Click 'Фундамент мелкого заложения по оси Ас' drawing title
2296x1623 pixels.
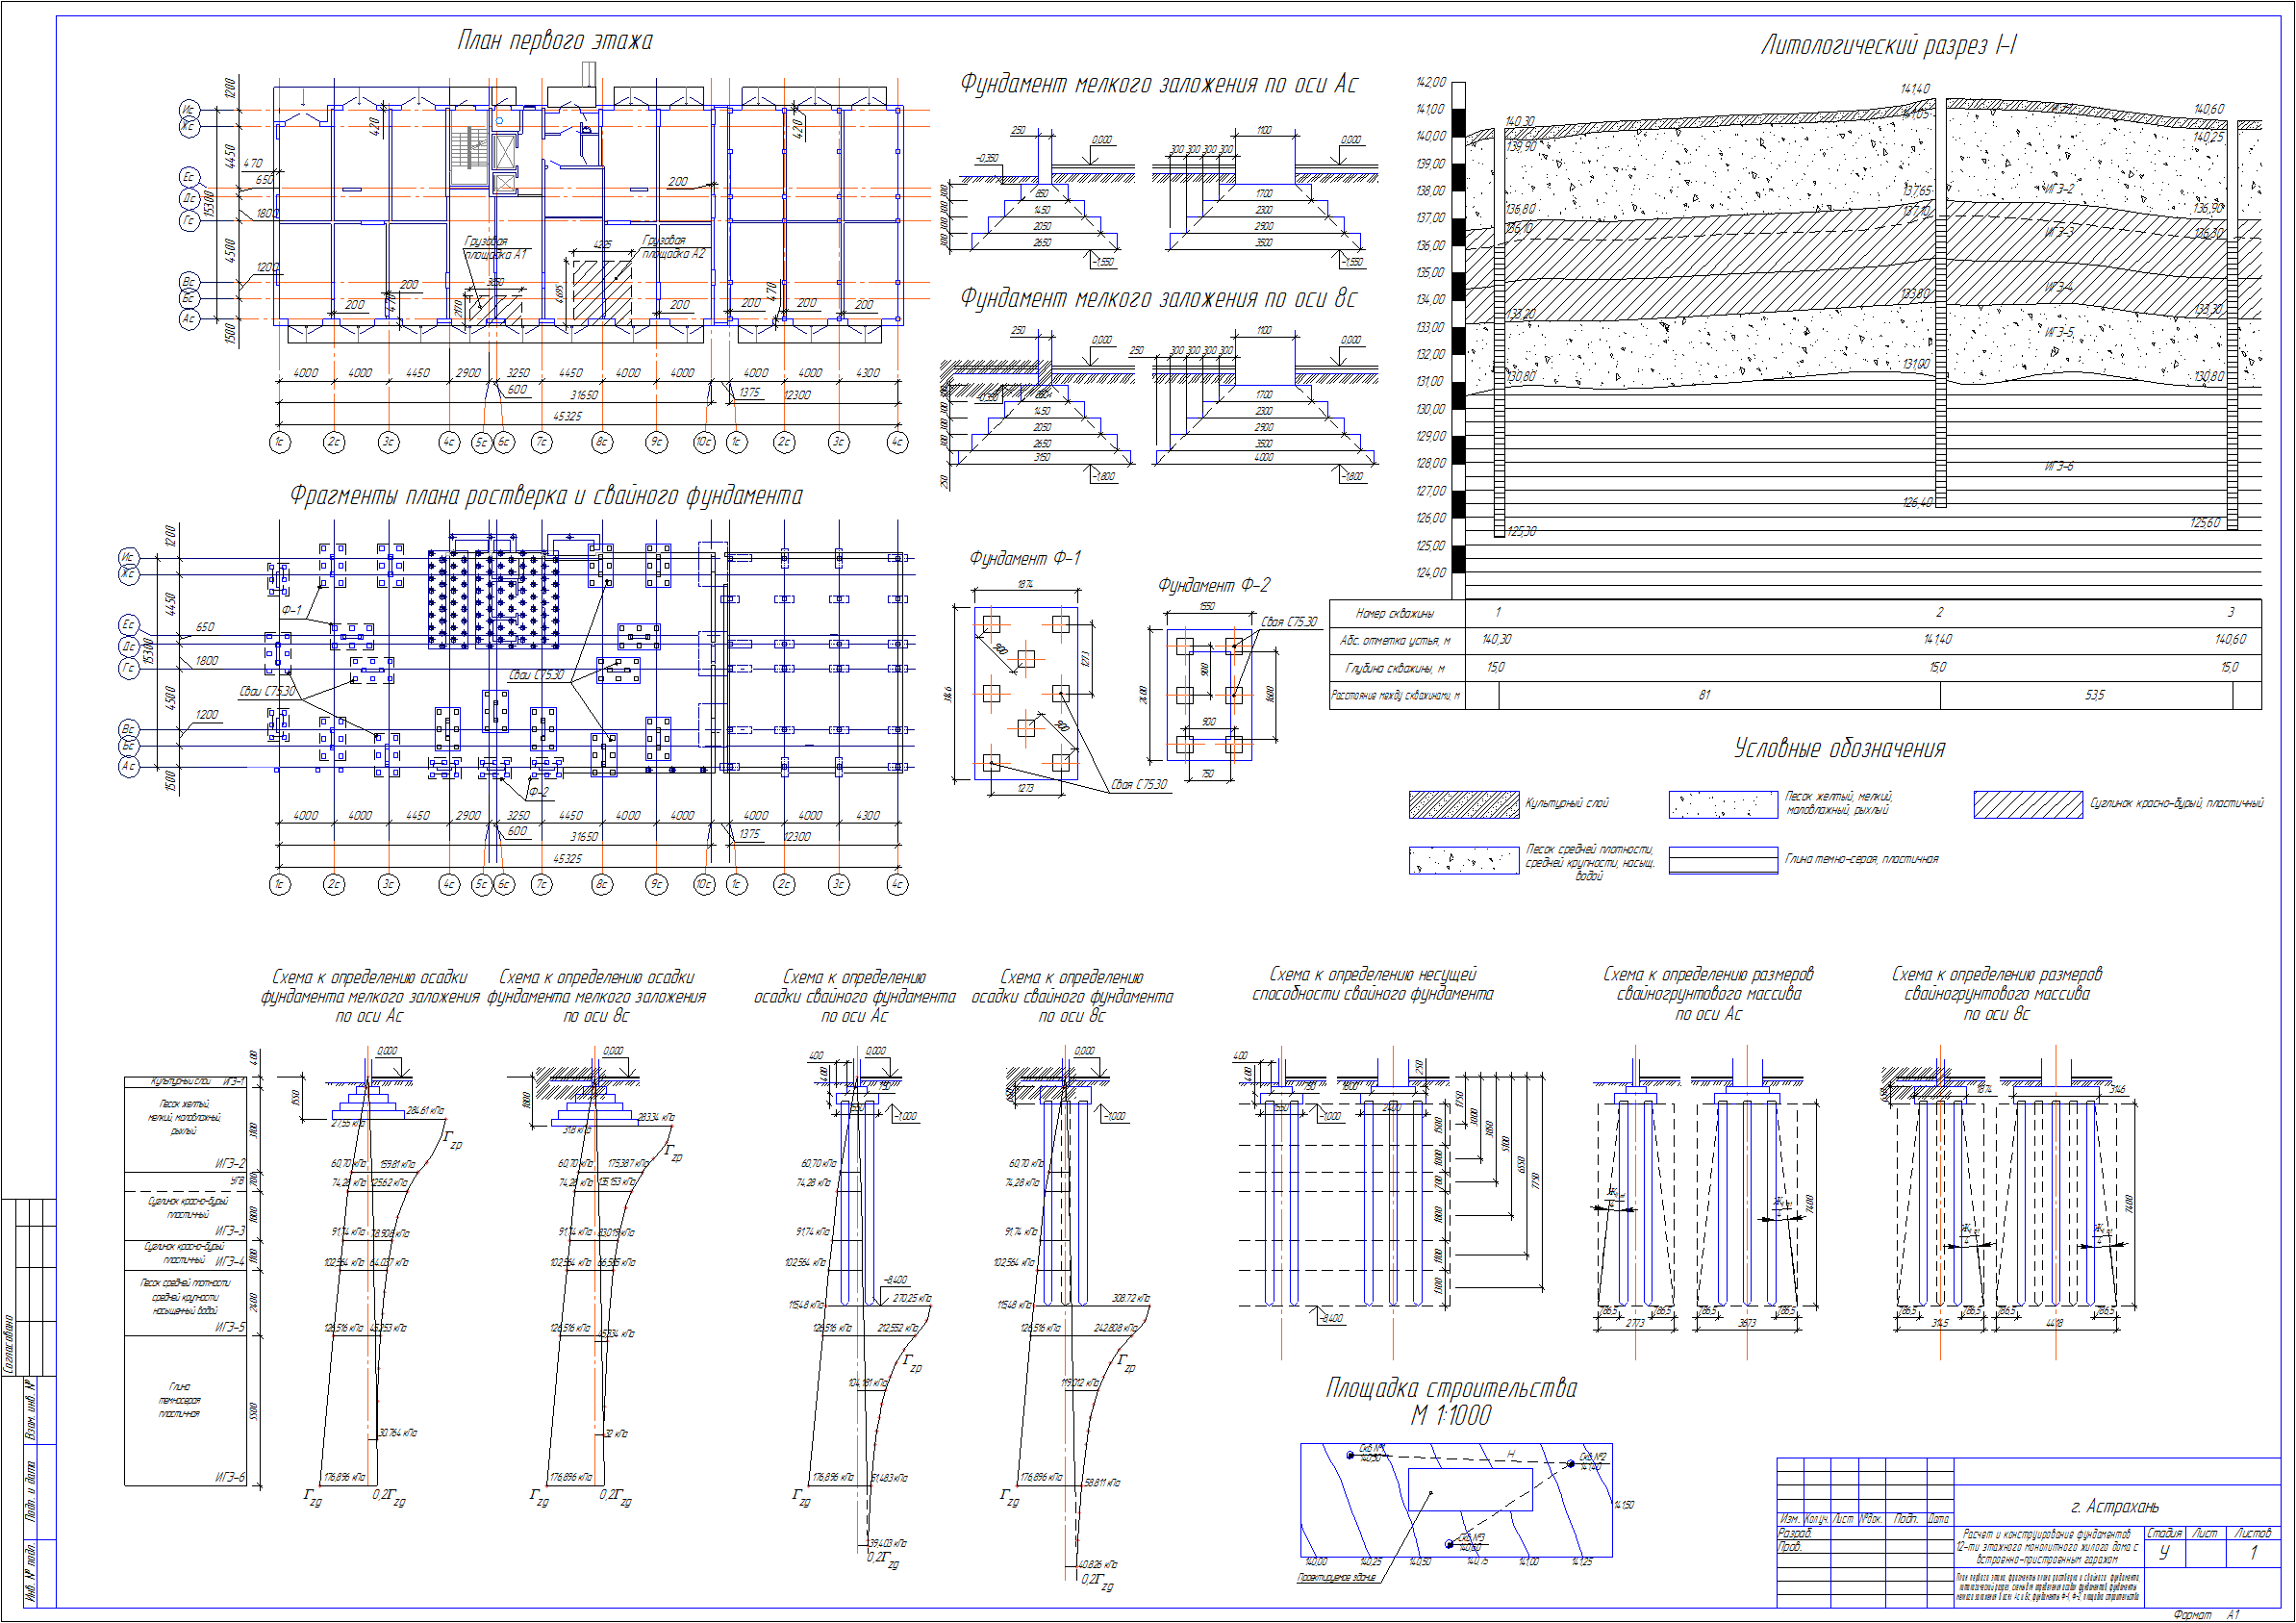click(1159, 84)
